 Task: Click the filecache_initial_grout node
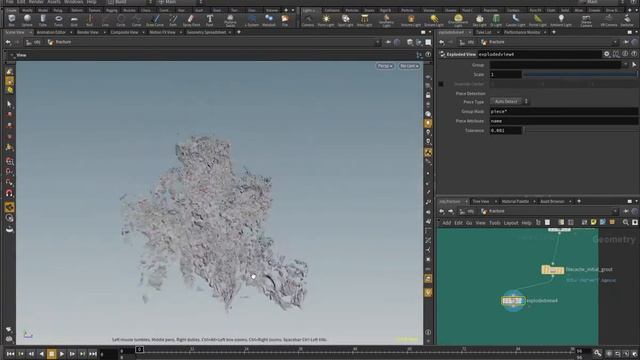click(553, 270)
